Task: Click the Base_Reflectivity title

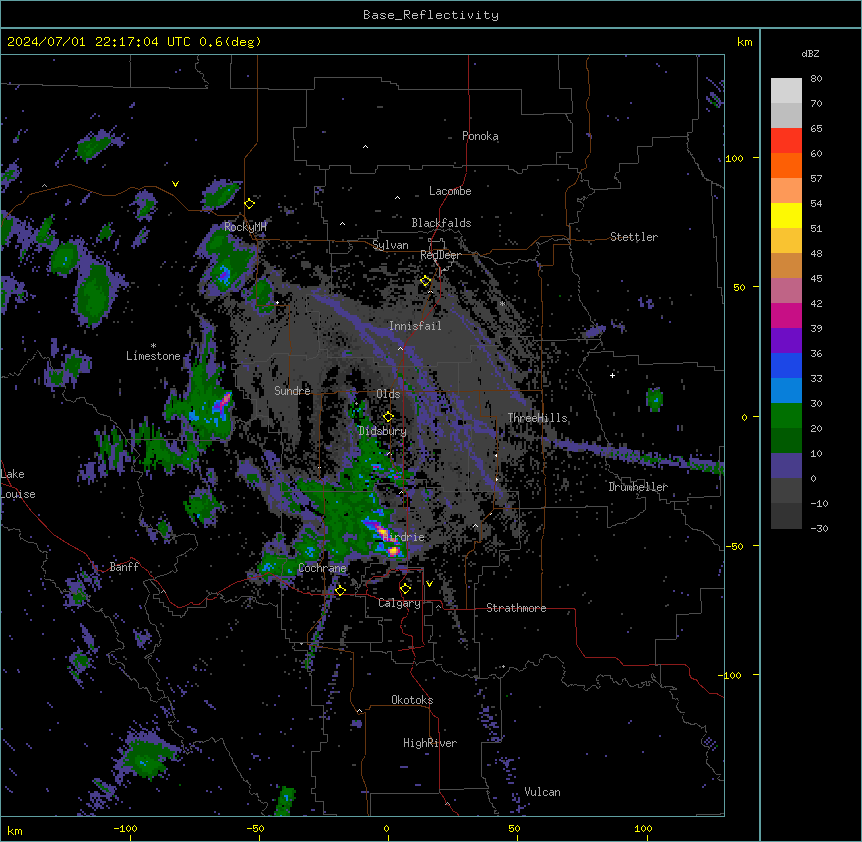Action: (431, 15)
